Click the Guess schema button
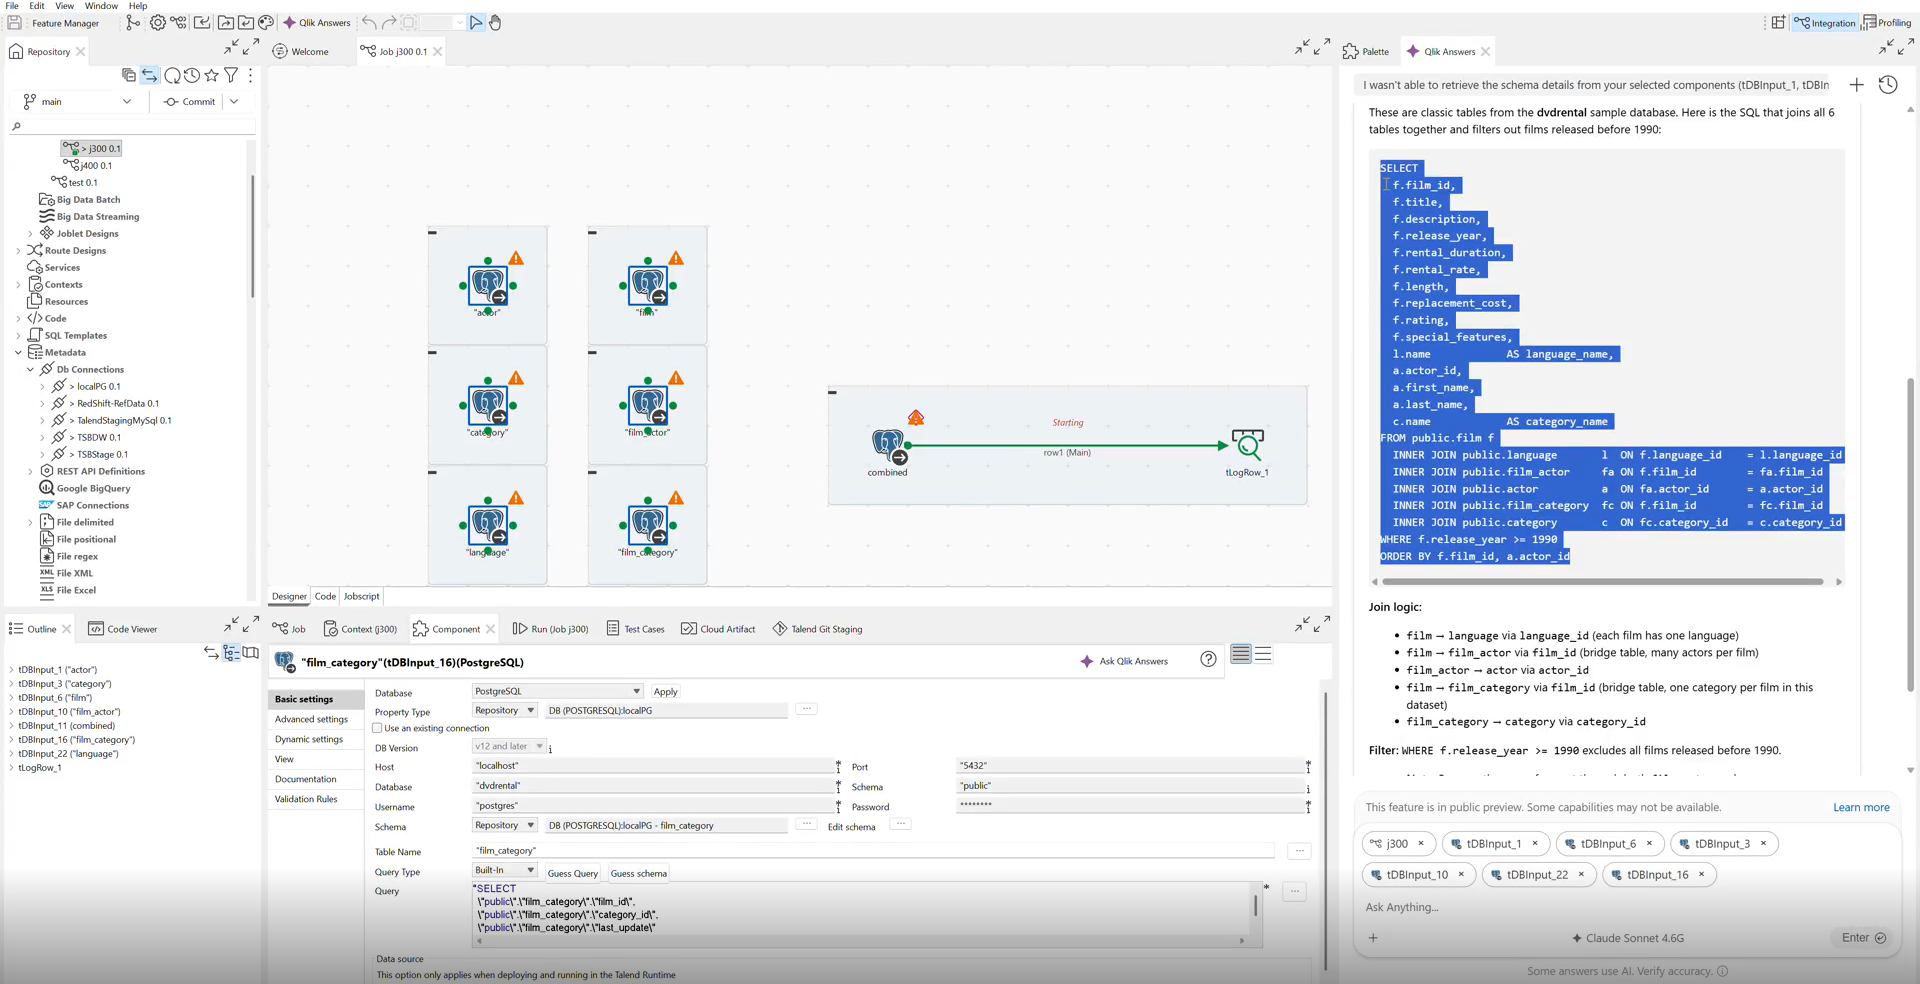Image resolution: width=1920 pixels, height=984 pixels. click(x=638, y=873)
